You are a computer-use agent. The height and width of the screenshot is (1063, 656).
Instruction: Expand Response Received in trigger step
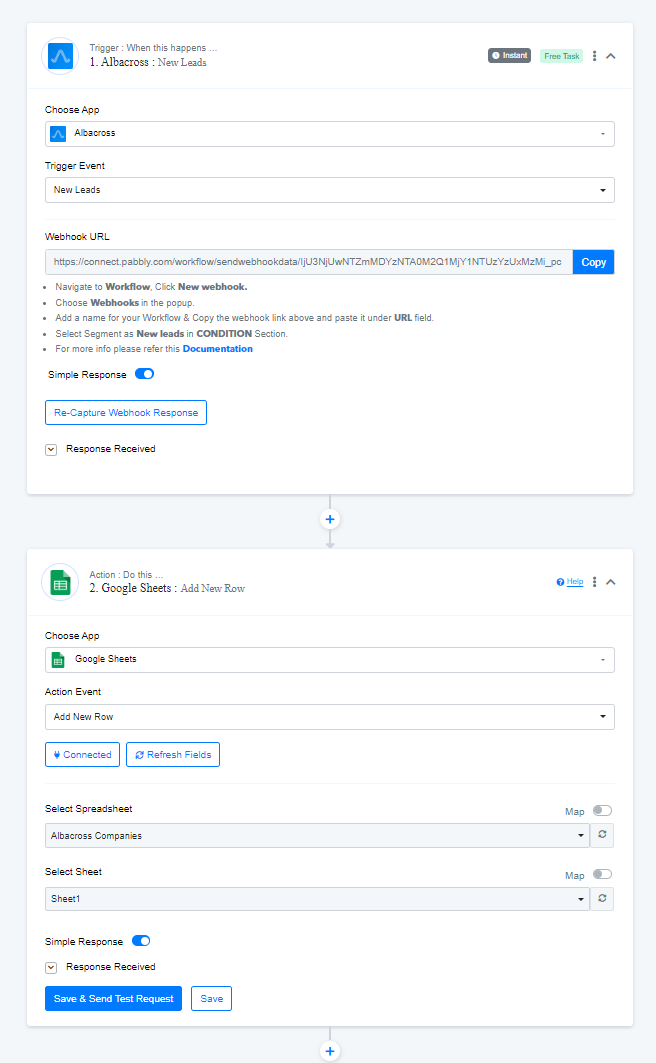[x=51, y=449]
